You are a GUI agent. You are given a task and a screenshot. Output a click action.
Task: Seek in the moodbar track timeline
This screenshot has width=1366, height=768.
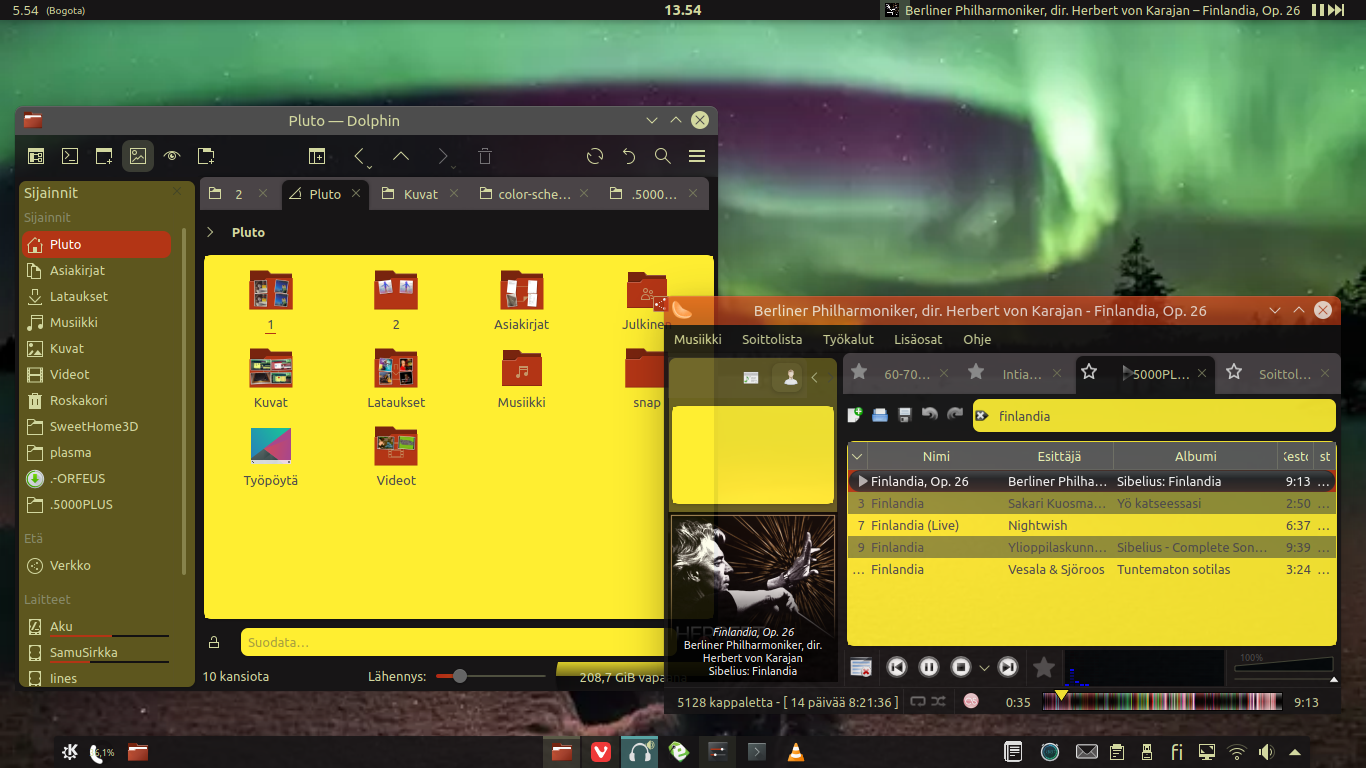[x=1162, y=701]
